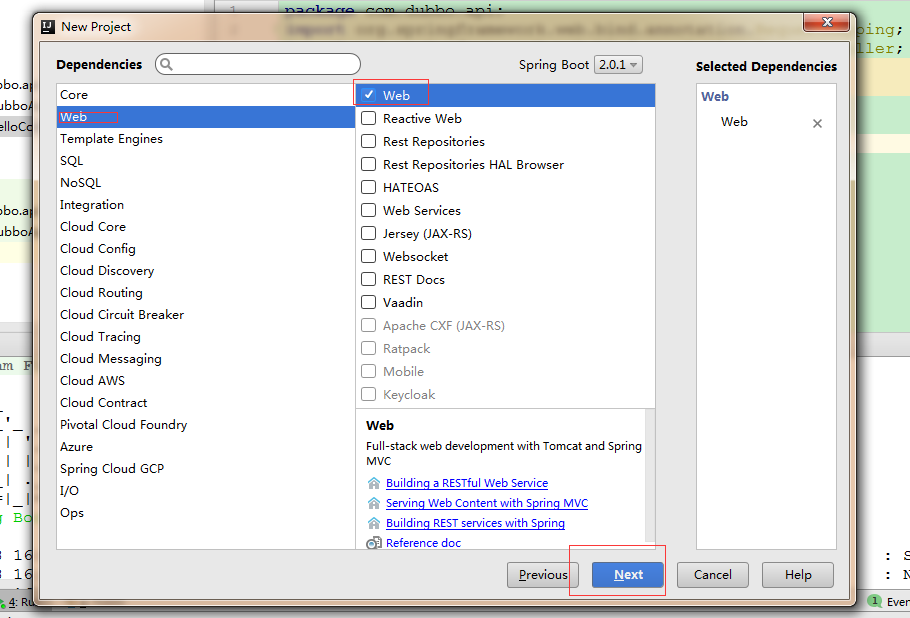This screenshot has height=618, width=910.
Task: Click the description panel vertical scrollbar
Action: click(650, 476)
